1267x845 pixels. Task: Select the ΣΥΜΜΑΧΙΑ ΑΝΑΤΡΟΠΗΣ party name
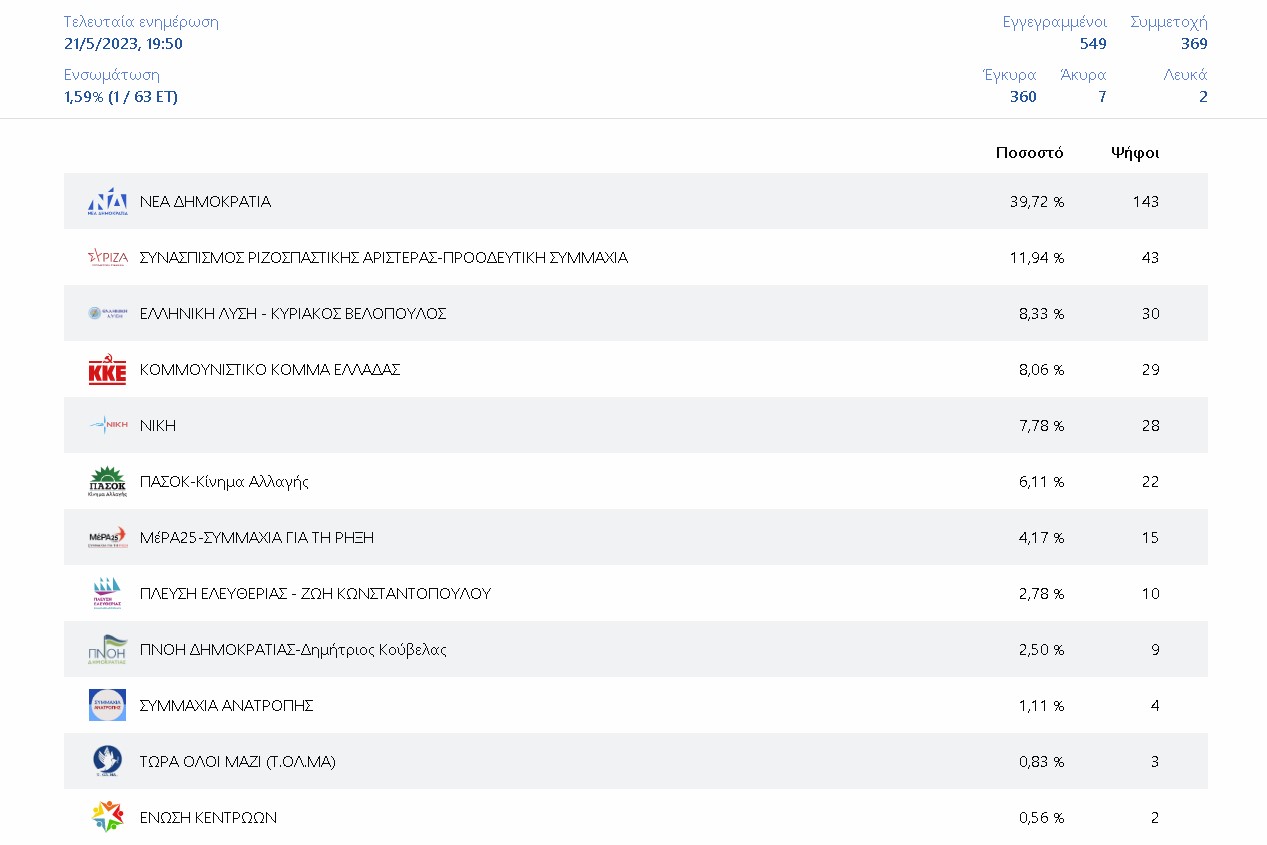(227, 705)
